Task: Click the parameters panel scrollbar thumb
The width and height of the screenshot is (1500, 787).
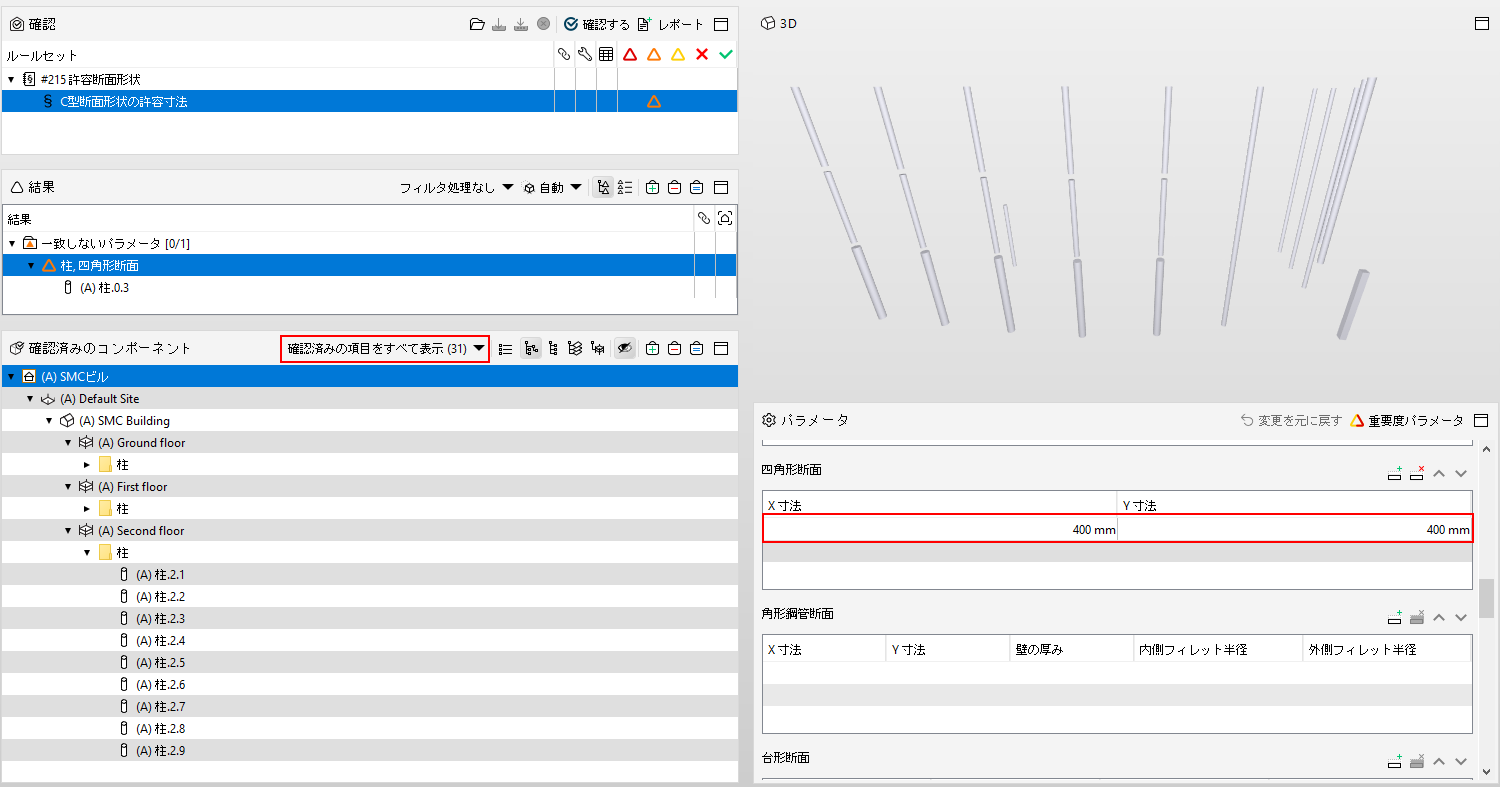Action: click(1487, 598)
